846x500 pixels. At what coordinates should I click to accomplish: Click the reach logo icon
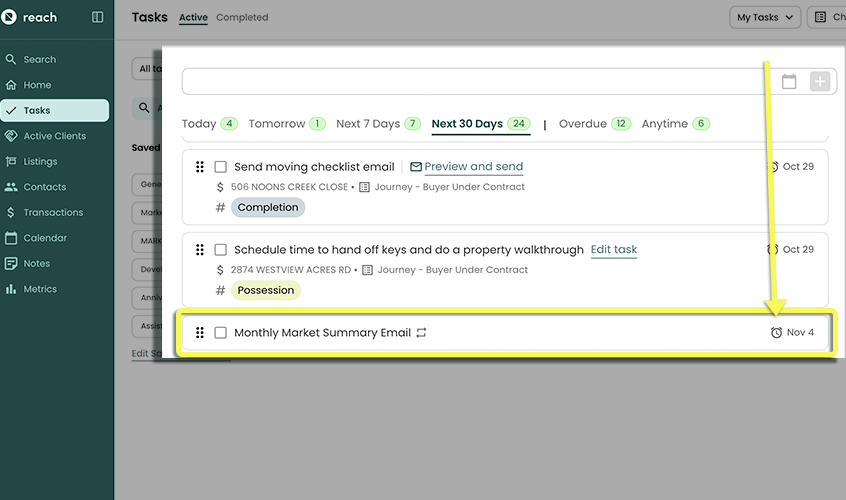point(11,17)
